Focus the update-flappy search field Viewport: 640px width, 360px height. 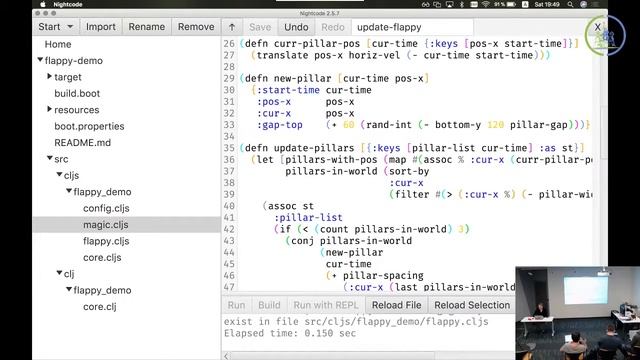(412, 27)
